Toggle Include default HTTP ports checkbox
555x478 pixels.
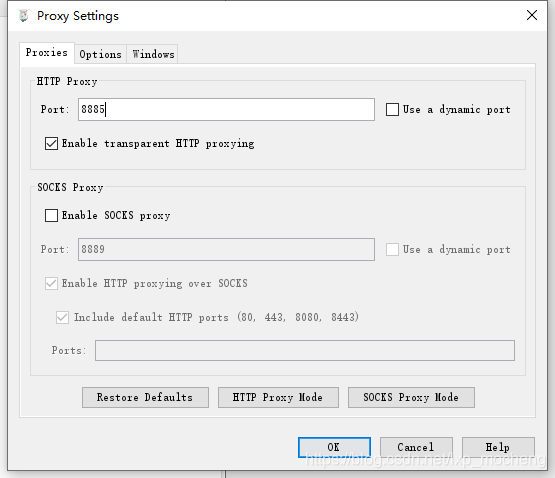[x=62, y=317]
